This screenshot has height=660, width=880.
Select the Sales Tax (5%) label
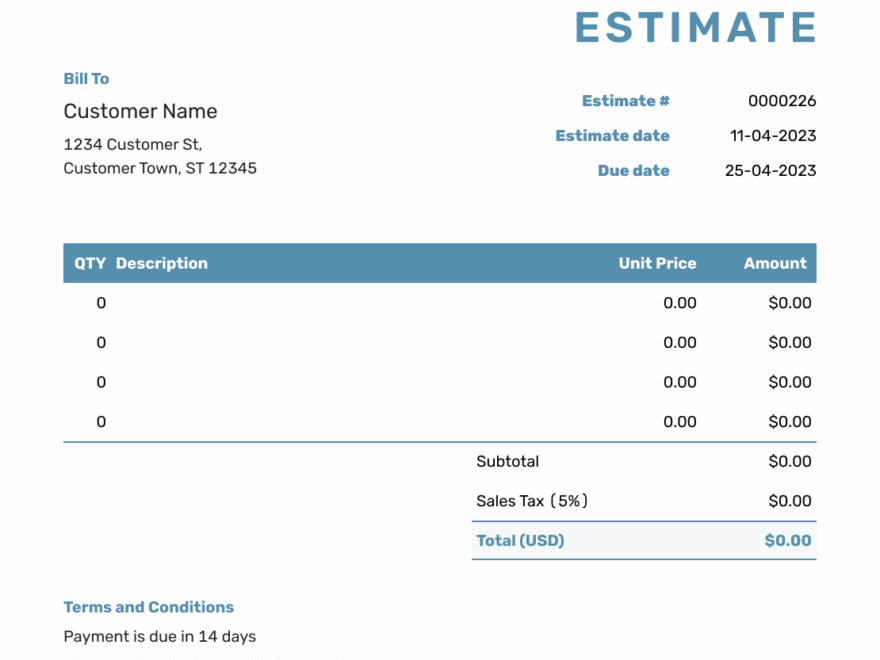pyautogui.click(x=532, y=501)
